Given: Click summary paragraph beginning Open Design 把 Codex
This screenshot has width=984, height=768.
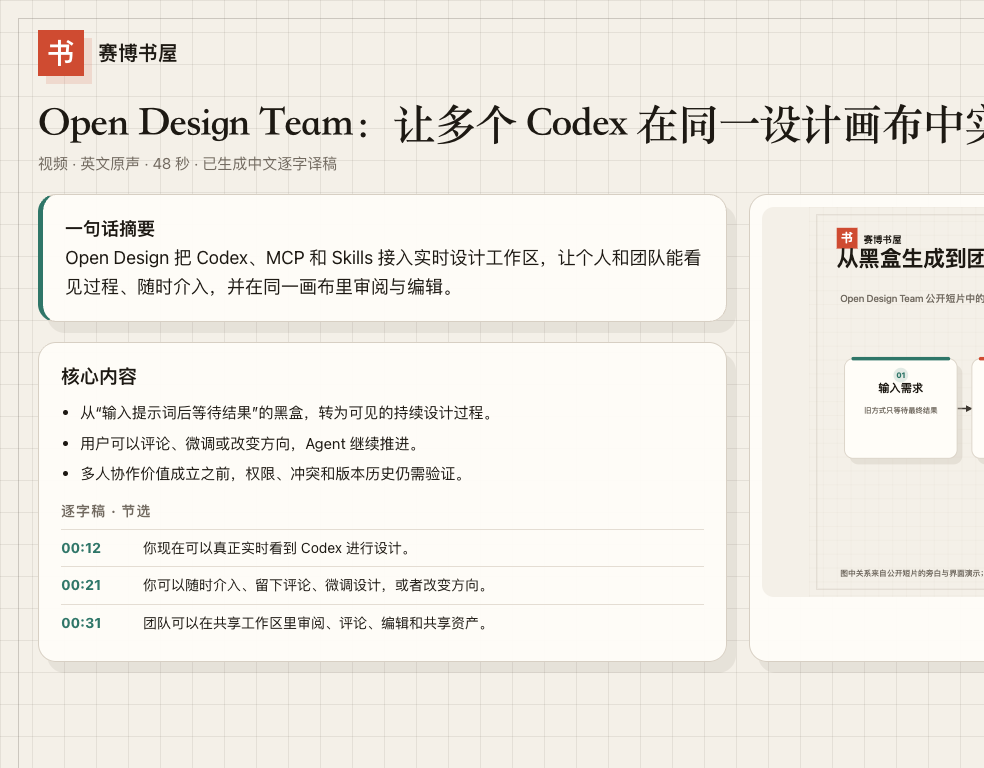Looking at the screenshot, I should tap(383, 272).
